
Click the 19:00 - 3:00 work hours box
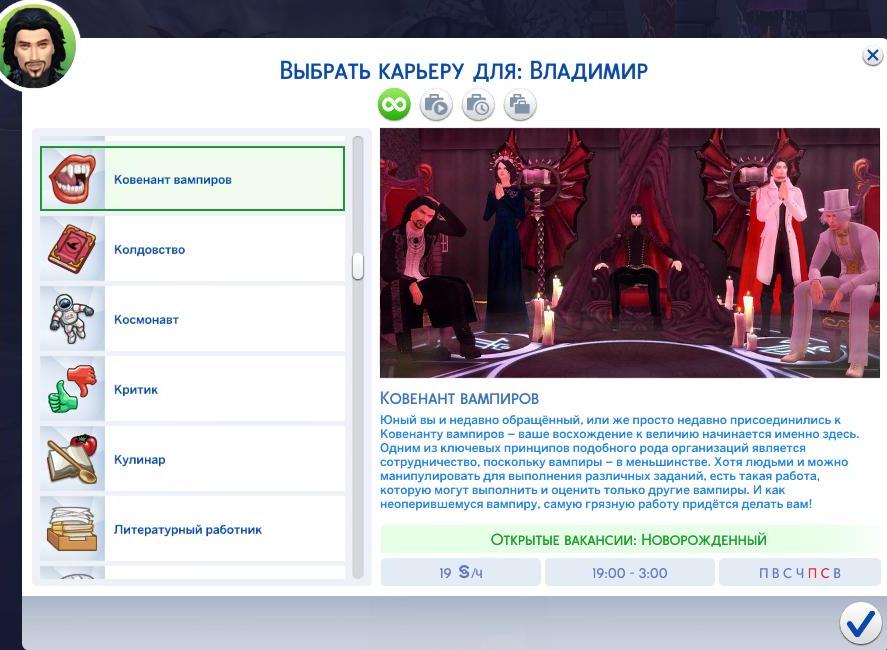629,573
